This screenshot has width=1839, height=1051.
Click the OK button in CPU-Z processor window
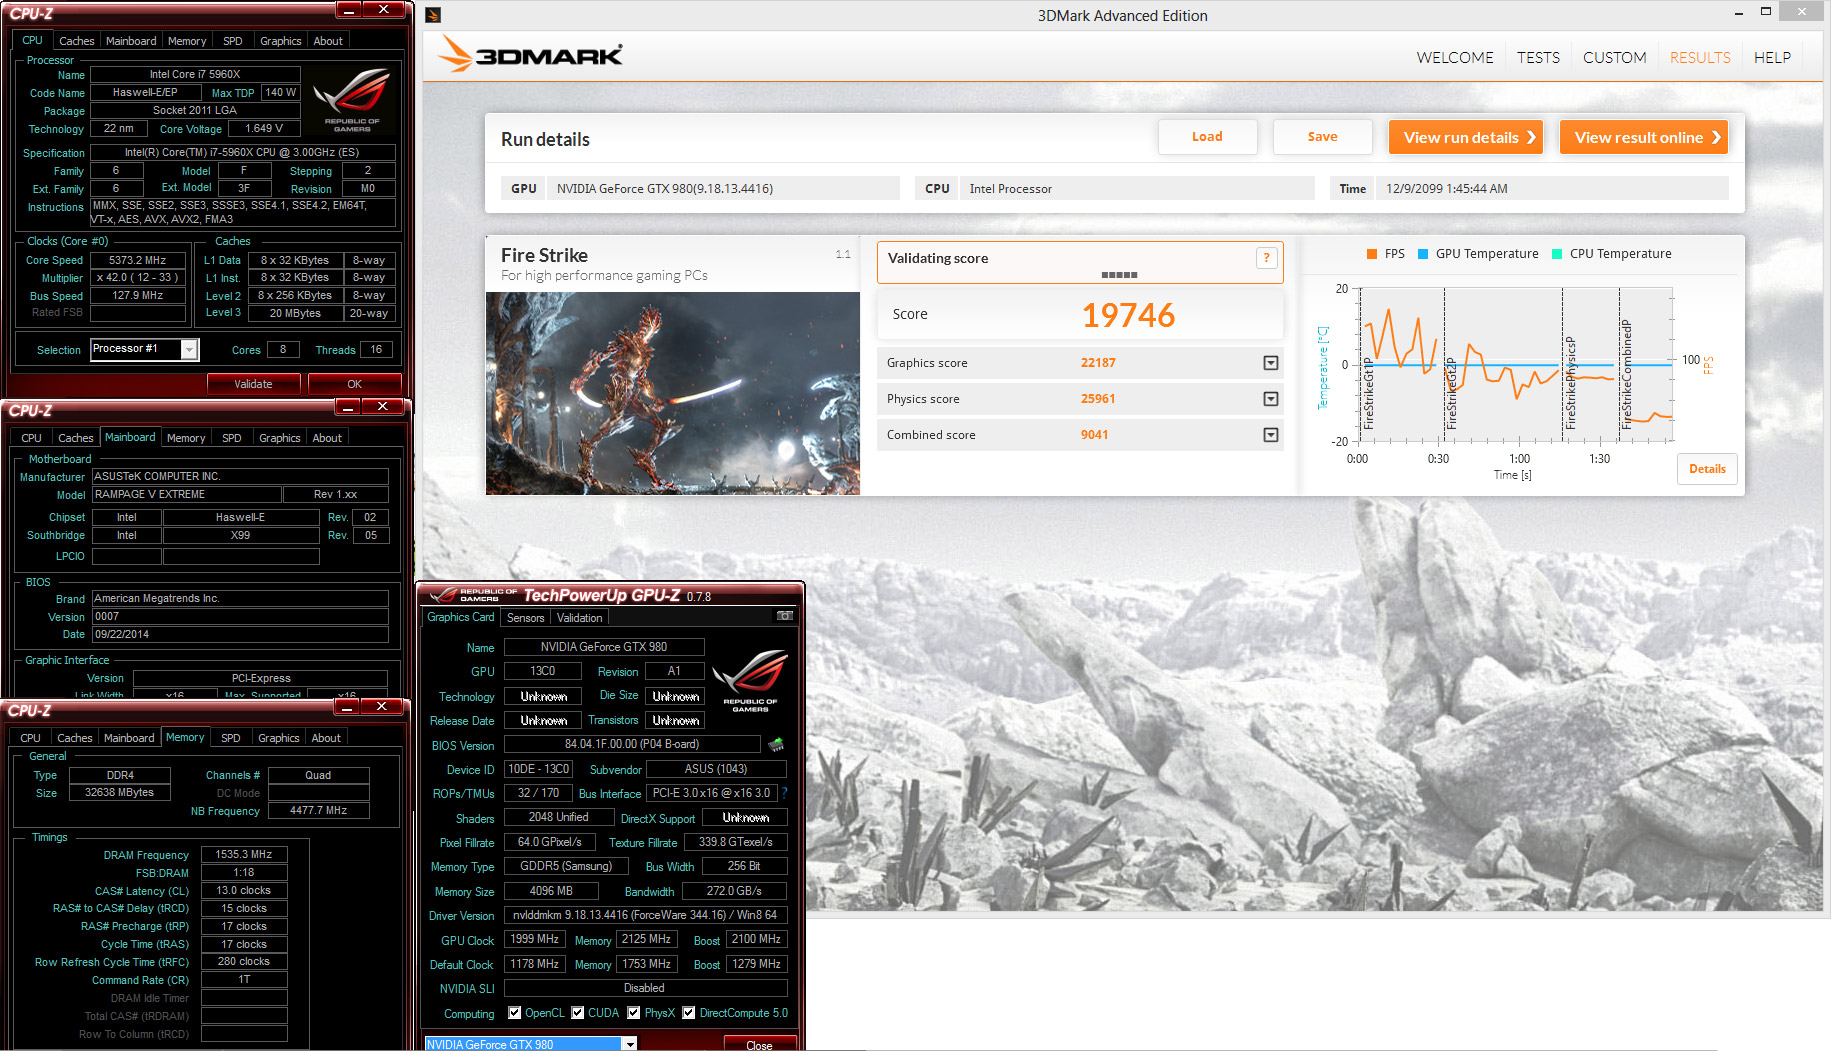click(x=355, y=384)
